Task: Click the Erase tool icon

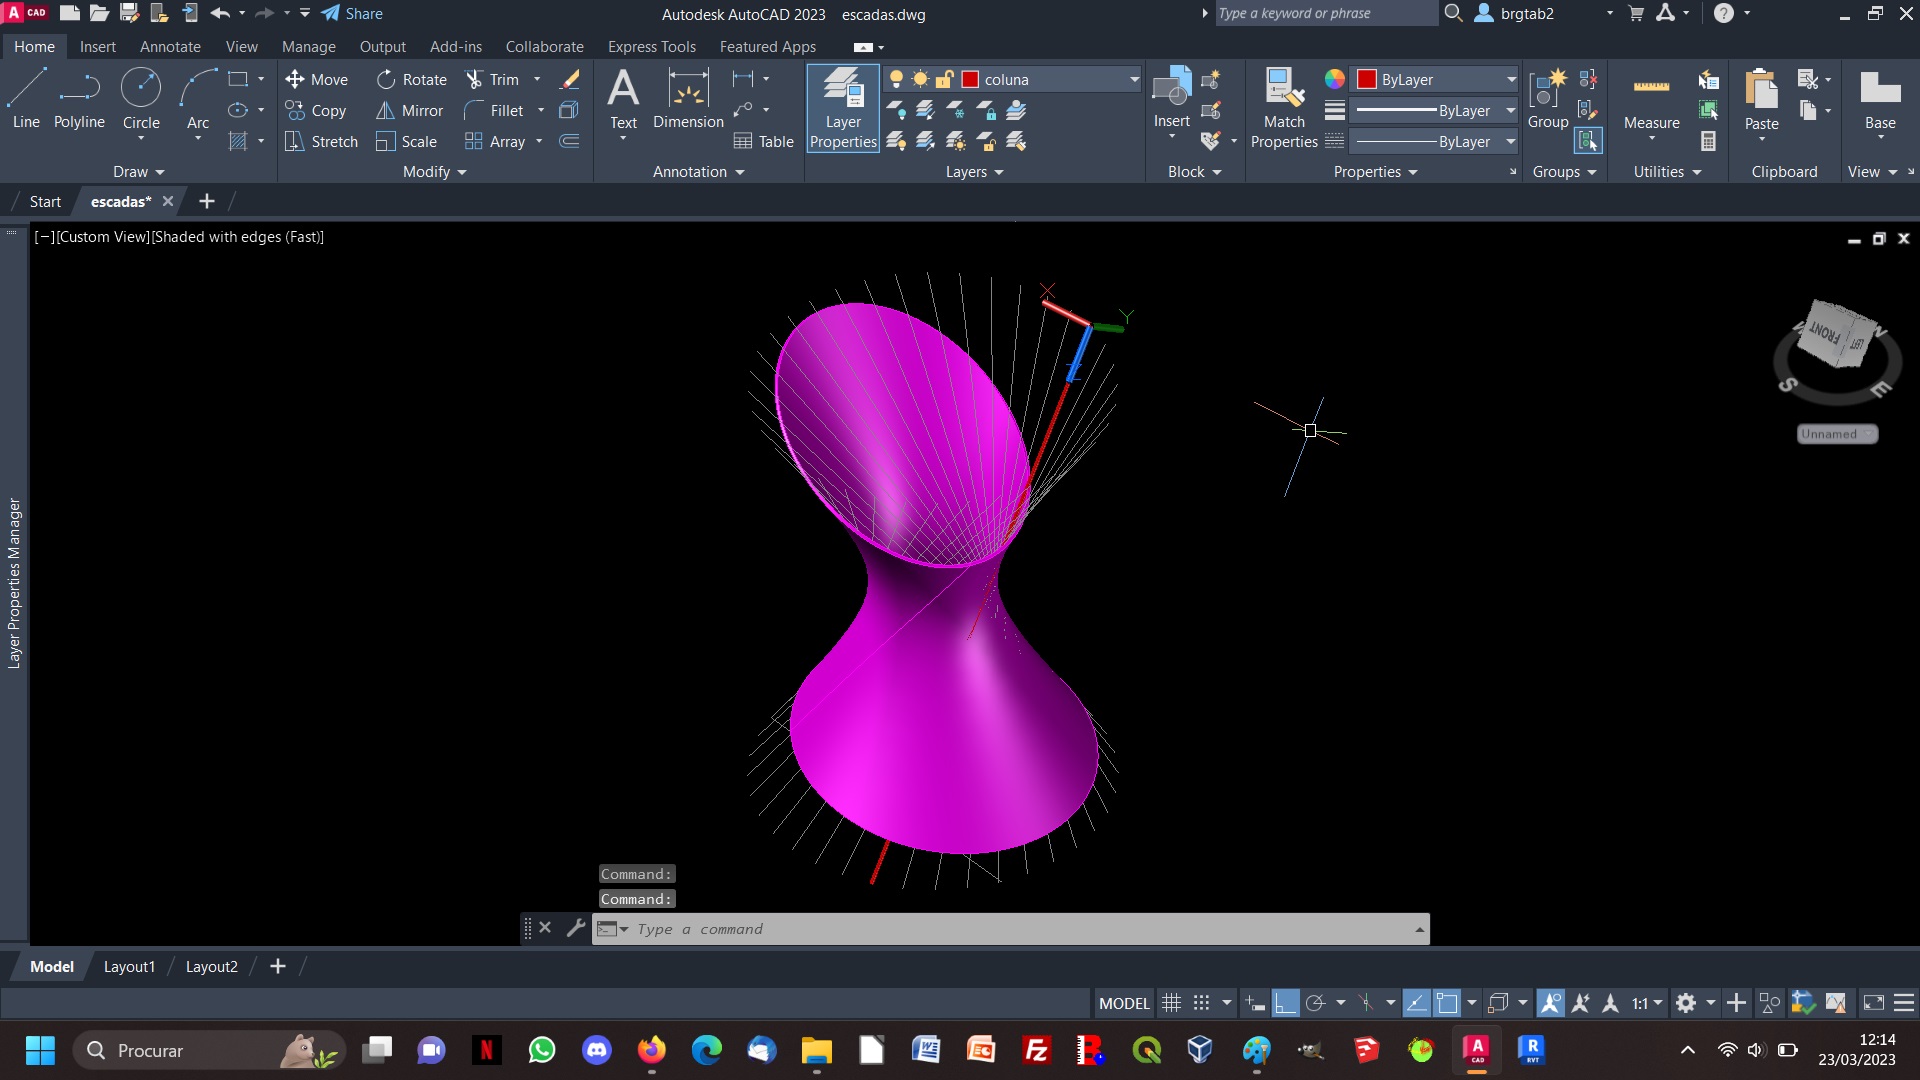Action: click(x=570, y=79)
